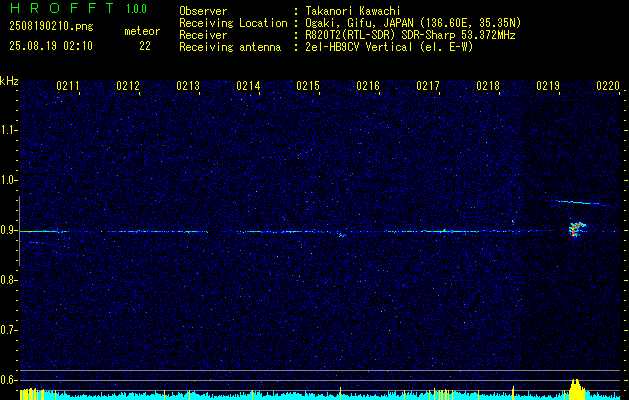Click the kHz axis unit label

coord(9,81)
